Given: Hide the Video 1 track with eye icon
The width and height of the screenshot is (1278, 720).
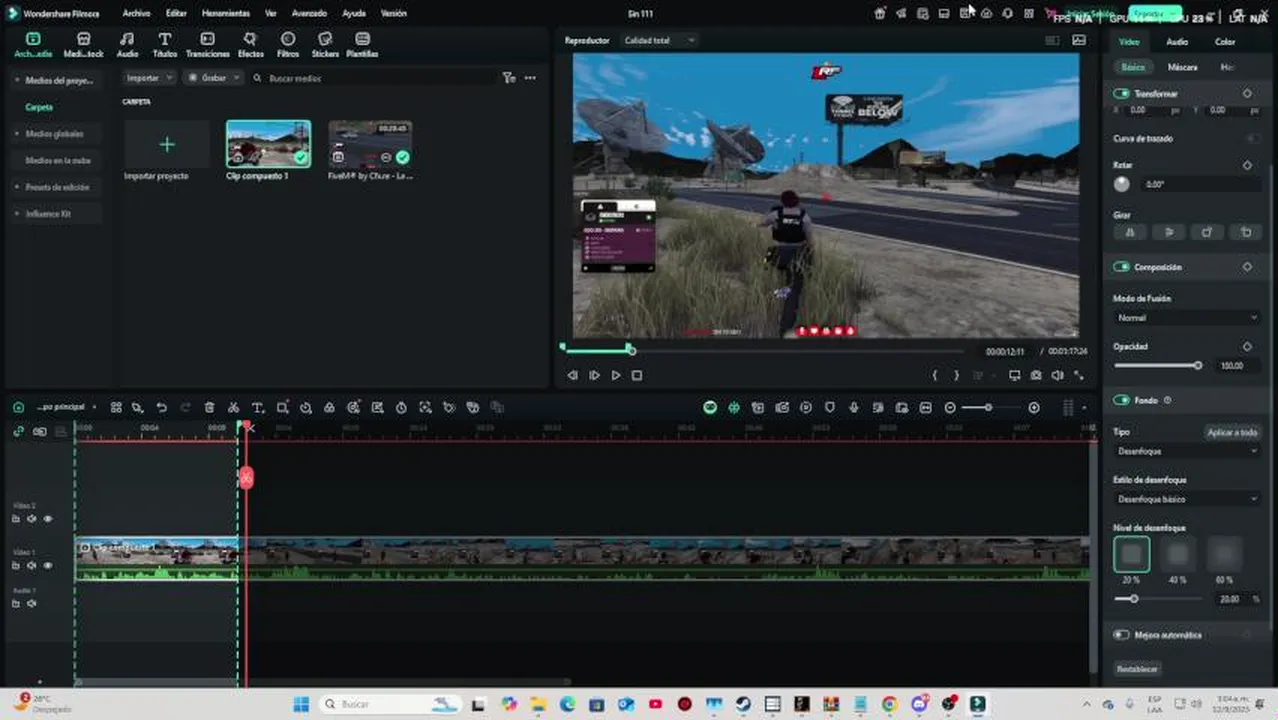Looking at the screenshot, I should tap(47, 565).
